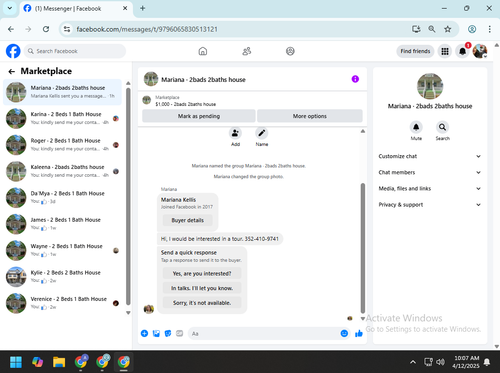Open the Windows Start menu
Viewport: 500px width, 373px height.
coord(16,362)
